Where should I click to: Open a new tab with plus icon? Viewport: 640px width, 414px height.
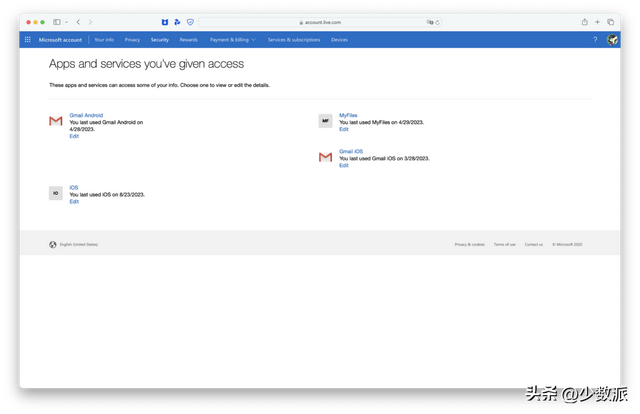597,22
